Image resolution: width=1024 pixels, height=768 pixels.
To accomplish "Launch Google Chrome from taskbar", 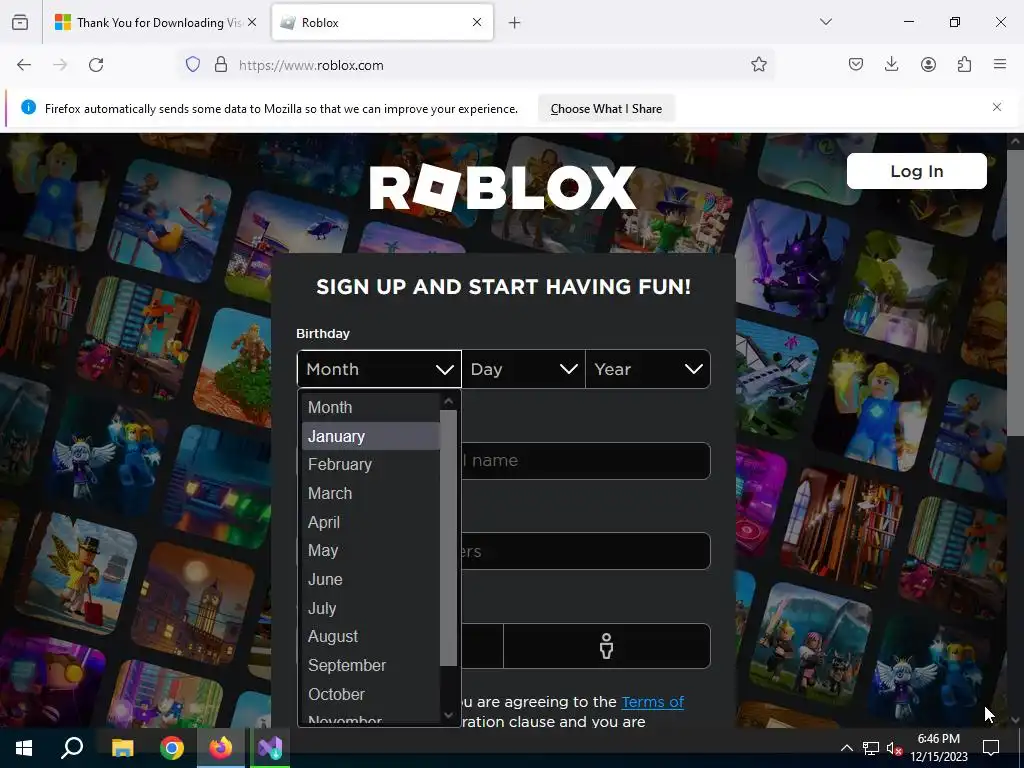I will click(172, 748).
